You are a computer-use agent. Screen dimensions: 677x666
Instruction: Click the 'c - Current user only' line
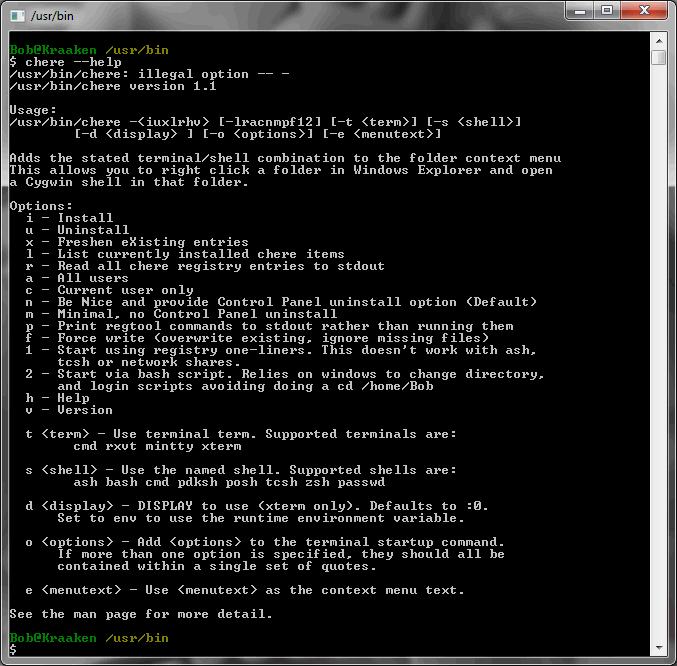110,290
